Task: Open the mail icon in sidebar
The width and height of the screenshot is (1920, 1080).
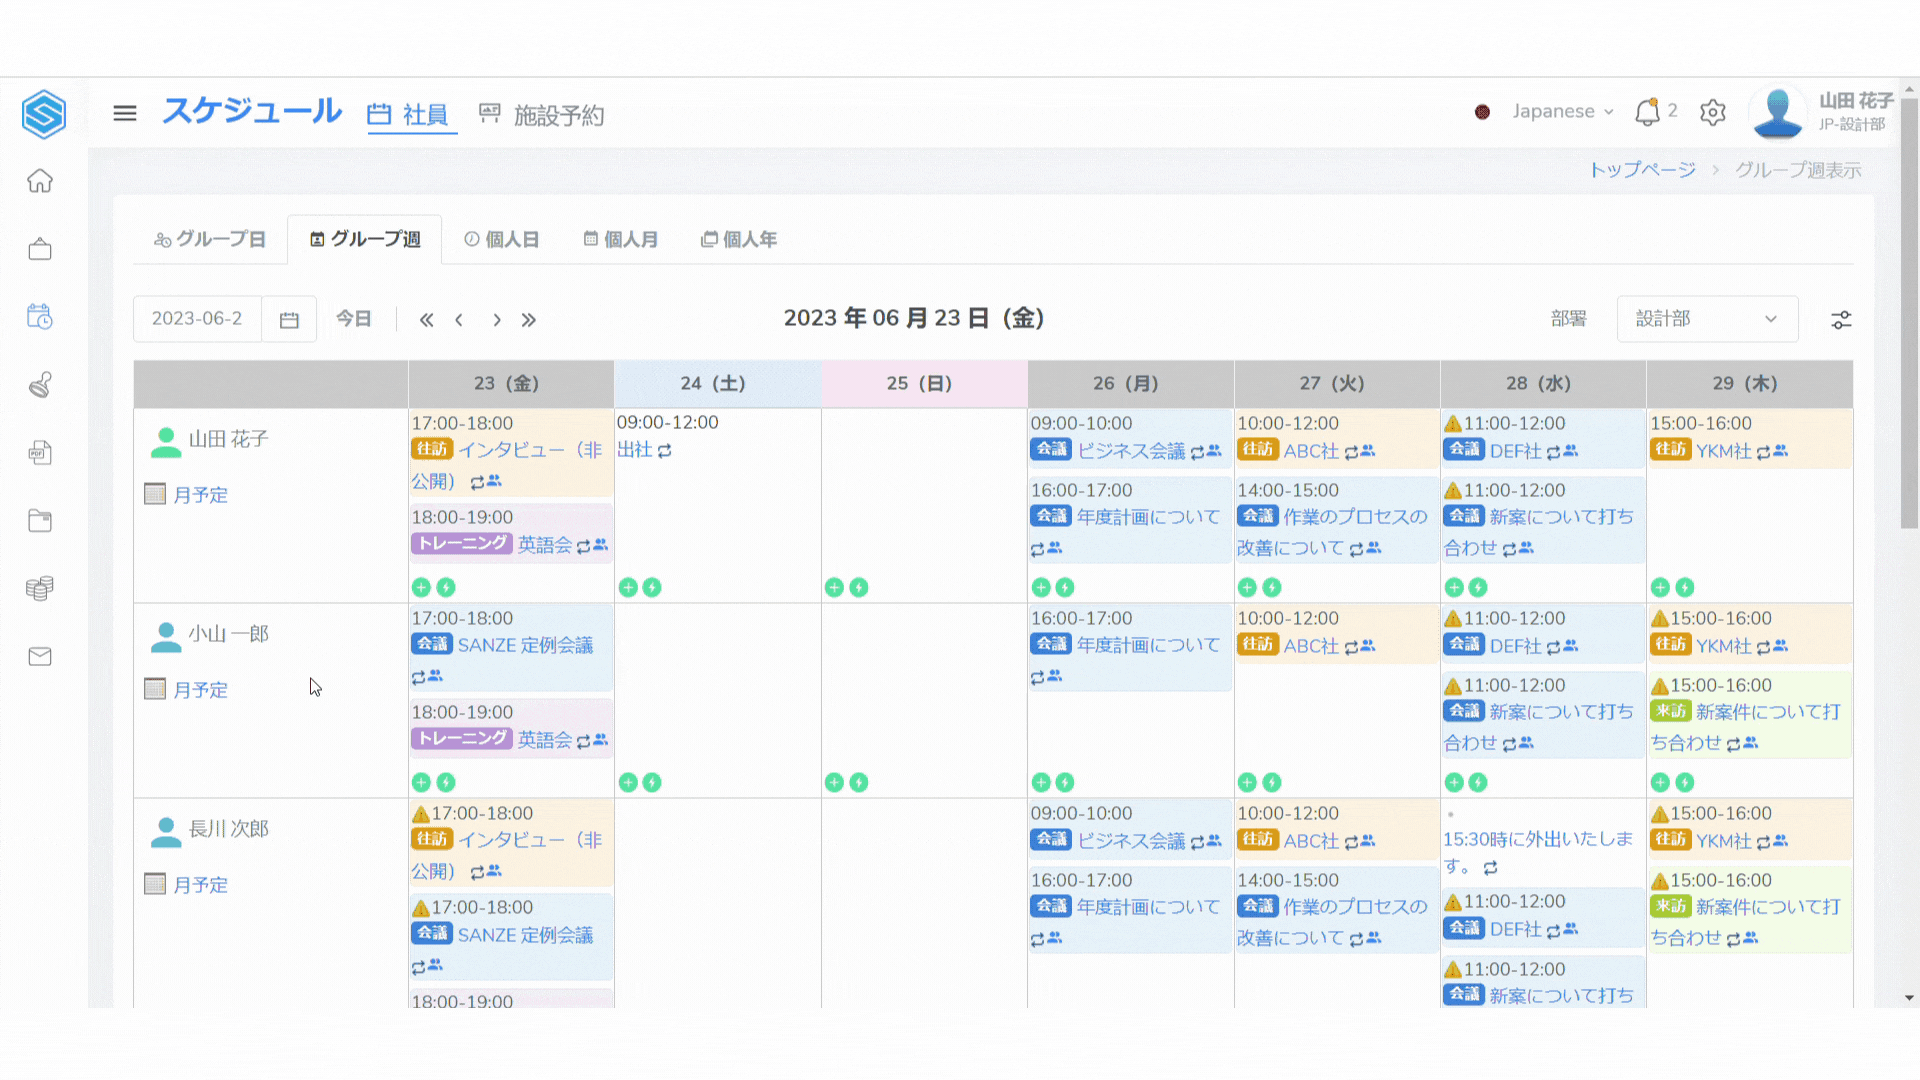Action: point(40,657)
